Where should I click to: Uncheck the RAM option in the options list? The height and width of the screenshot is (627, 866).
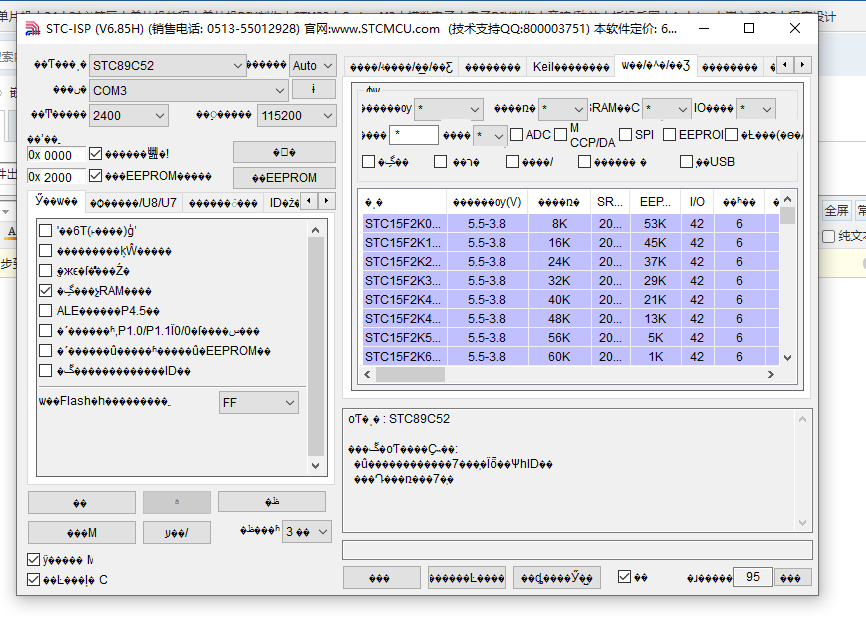46,291
